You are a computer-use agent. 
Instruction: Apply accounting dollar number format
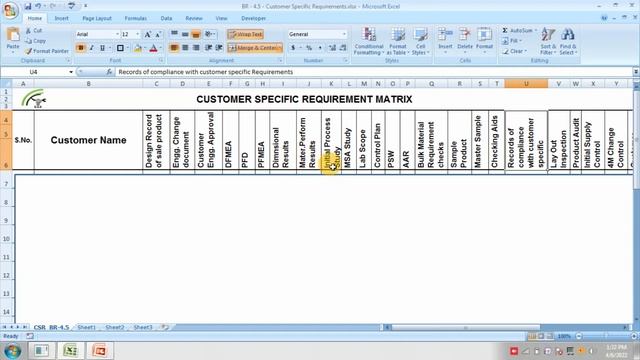[x=293, y=48]
